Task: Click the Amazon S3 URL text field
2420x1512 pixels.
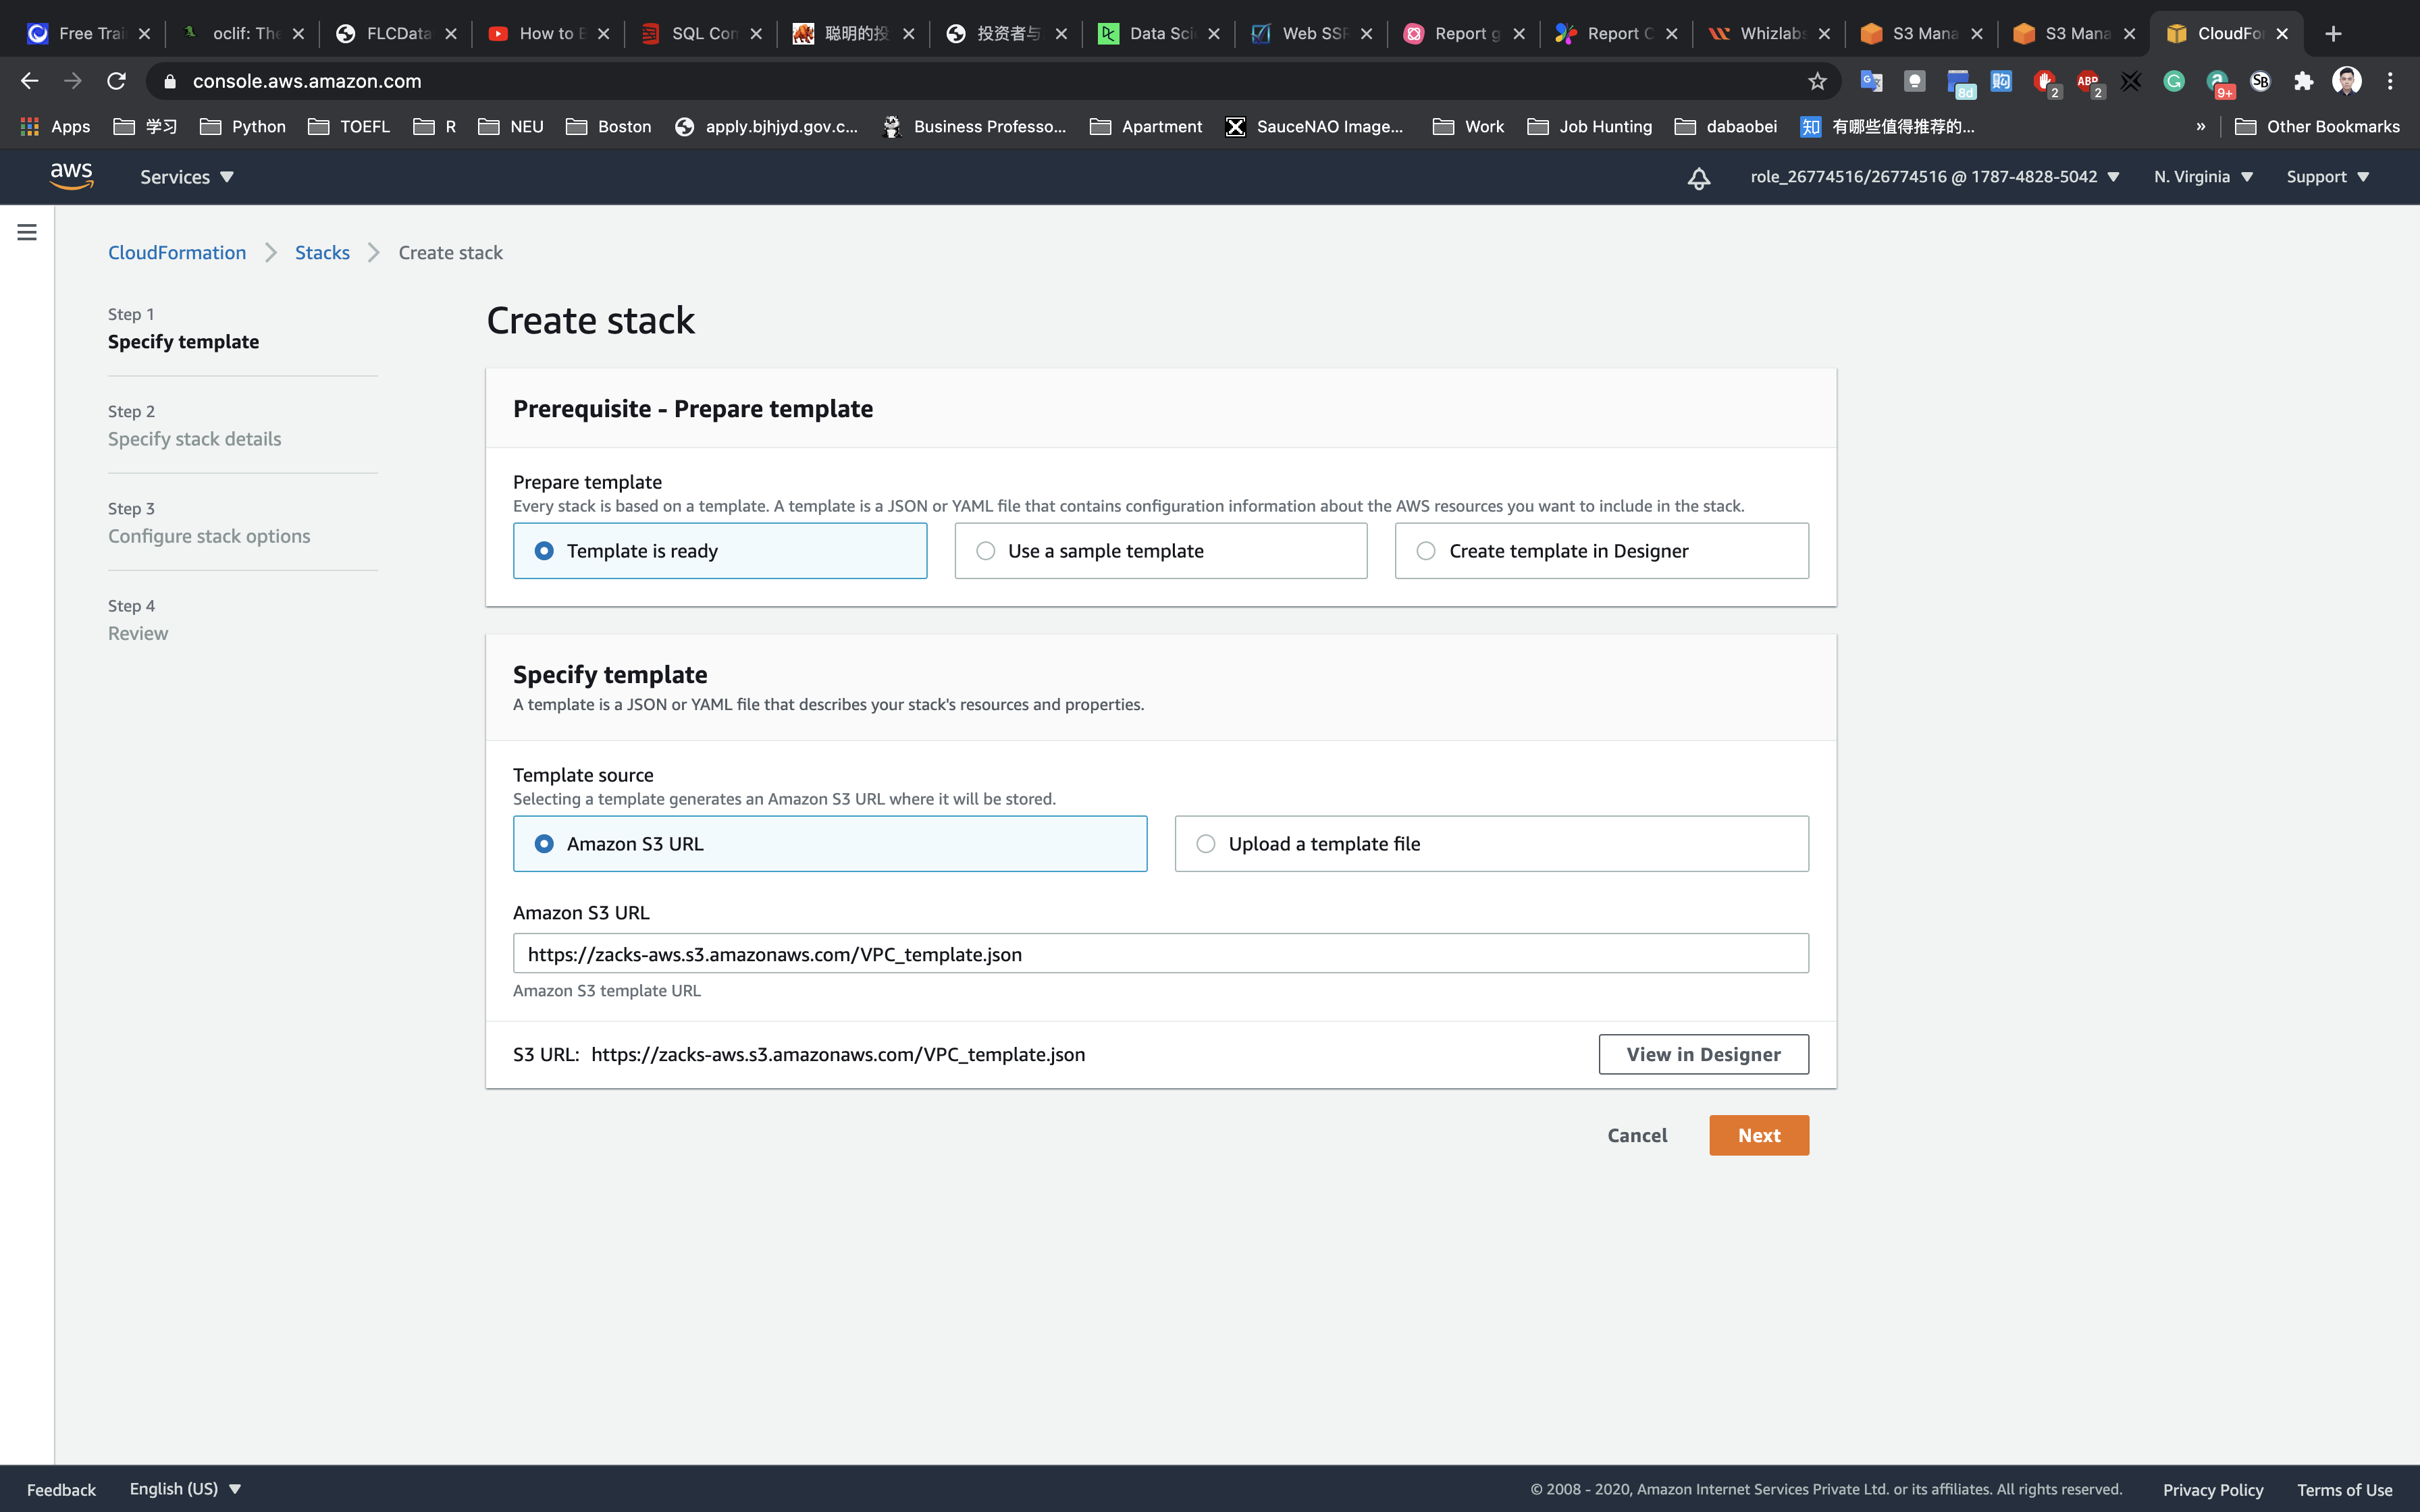Action: [1160, 954]
